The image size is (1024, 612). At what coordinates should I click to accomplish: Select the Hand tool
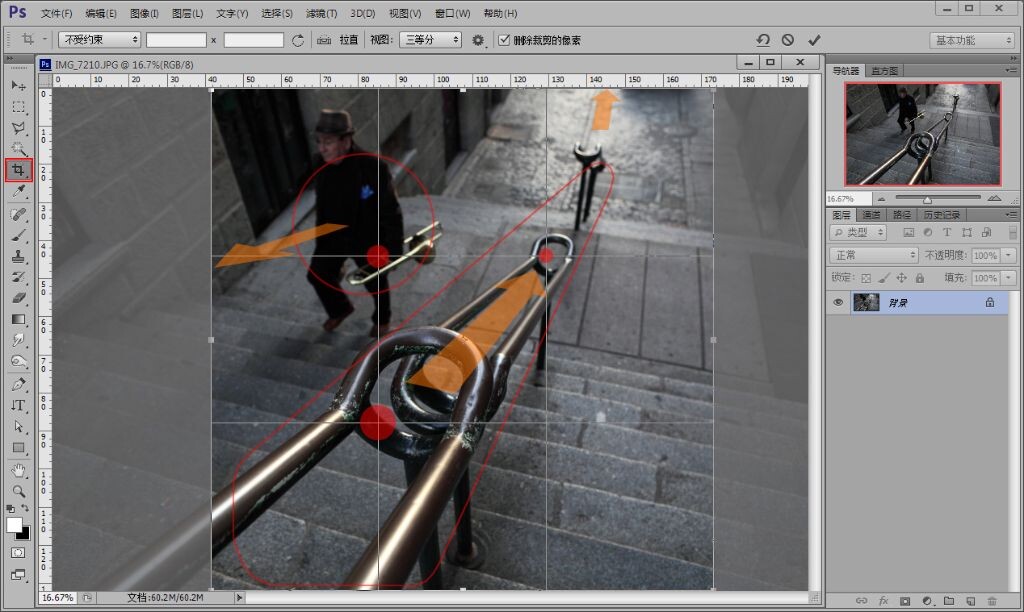point(18,470)
